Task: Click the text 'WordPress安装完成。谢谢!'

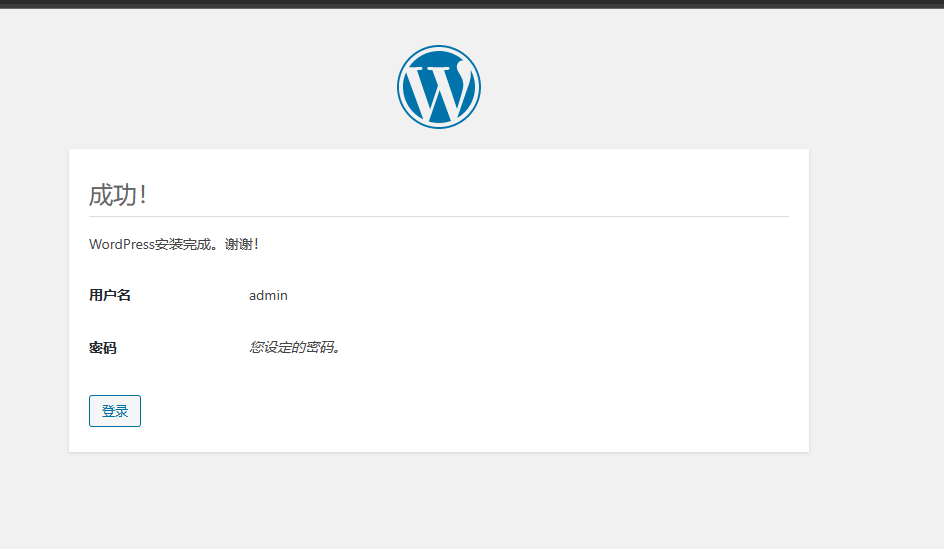Action: click(174, 244)
